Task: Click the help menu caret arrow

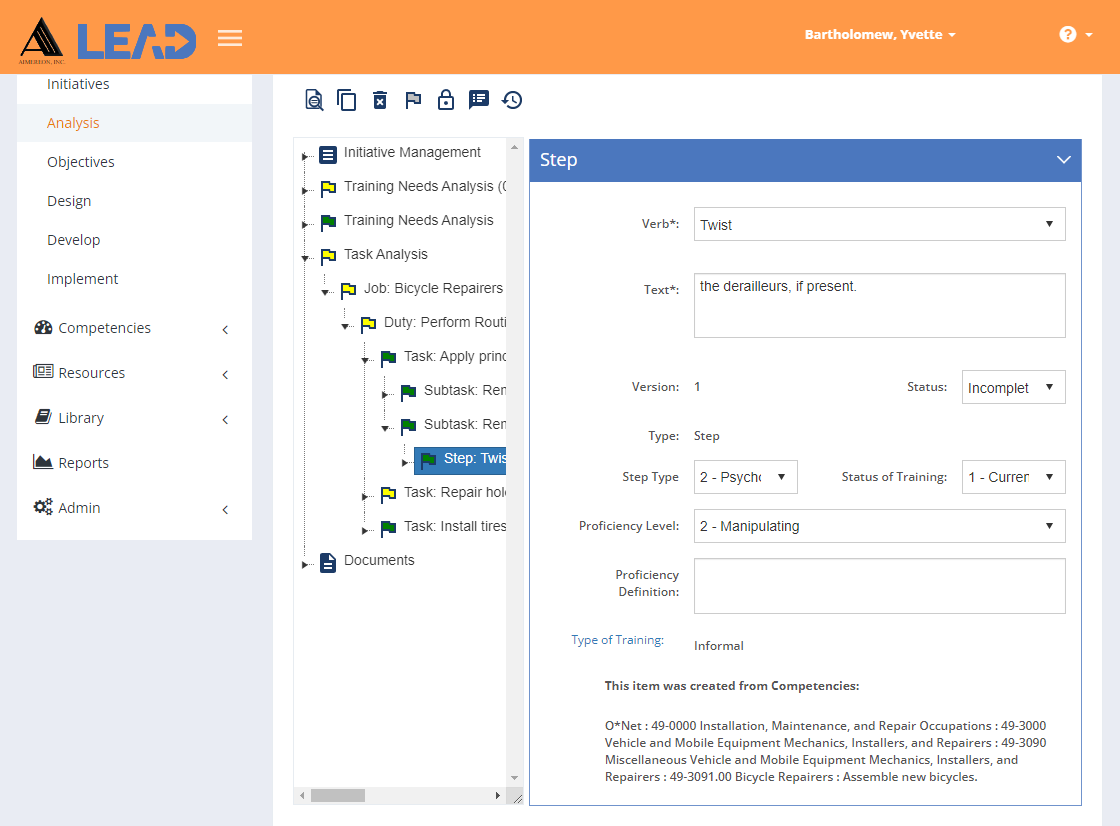Action: point(1089,34)
